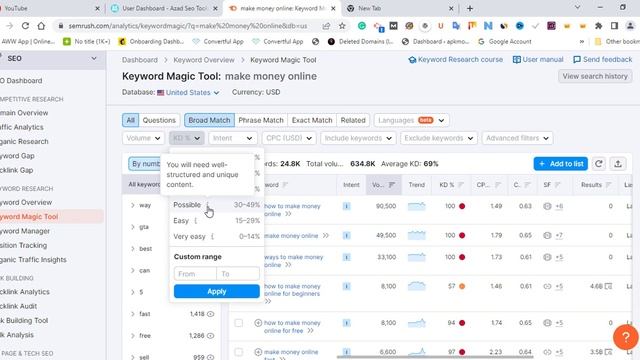Select Broad Match tab
This screenshot has height=360, width=640.
(209, 120)
